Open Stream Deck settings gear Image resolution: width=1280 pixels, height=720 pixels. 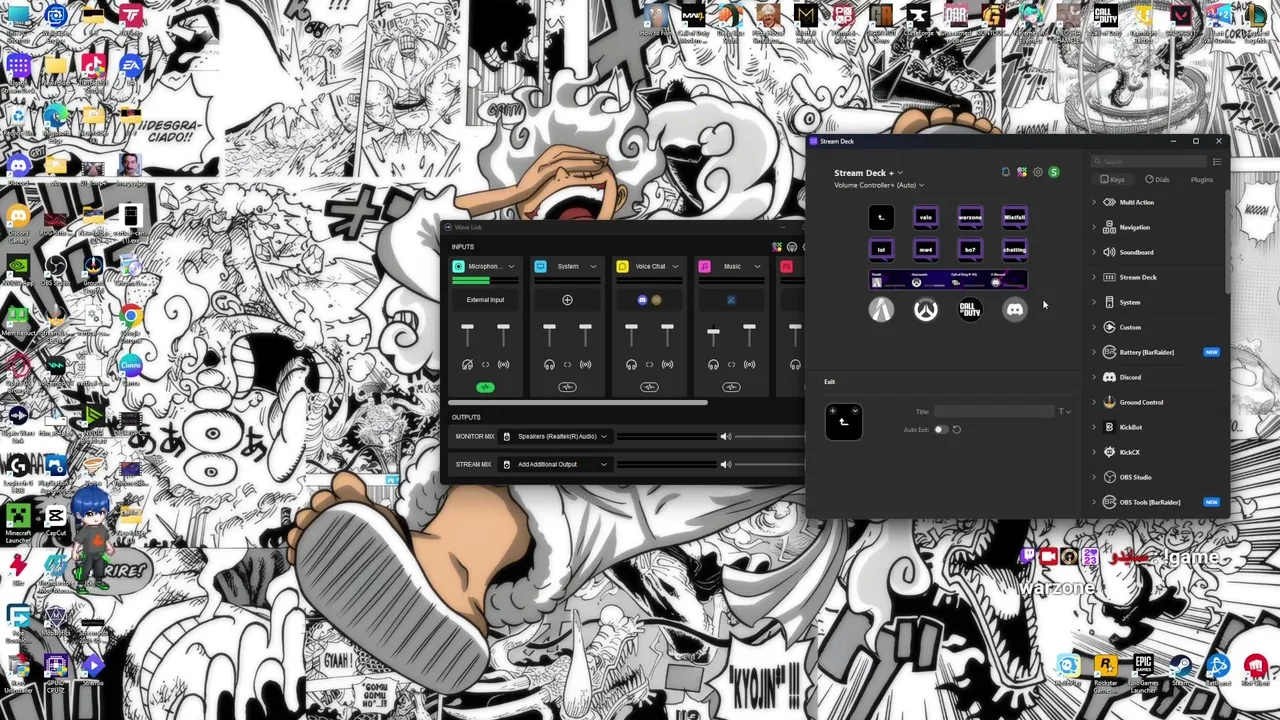tap(1038, 172)
